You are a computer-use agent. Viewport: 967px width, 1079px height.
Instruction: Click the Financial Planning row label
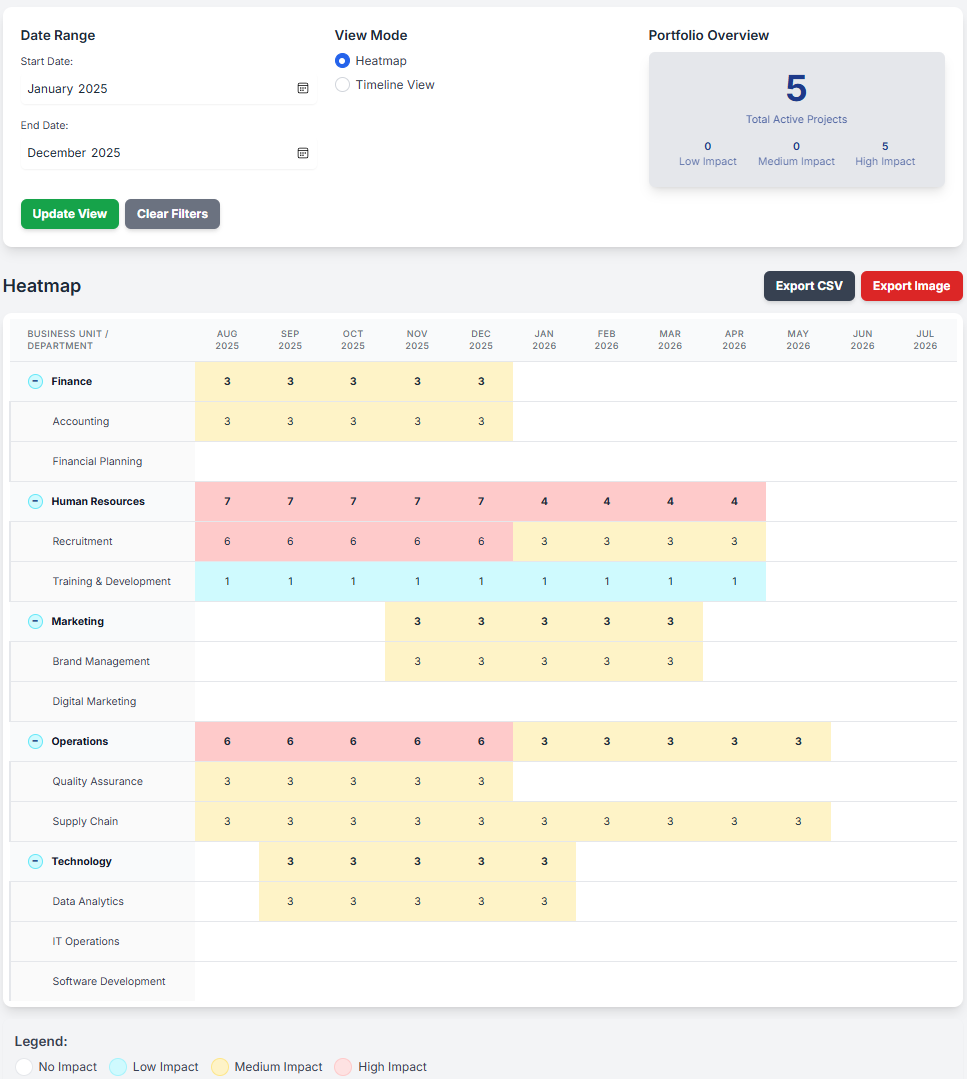tap(97, 461)
